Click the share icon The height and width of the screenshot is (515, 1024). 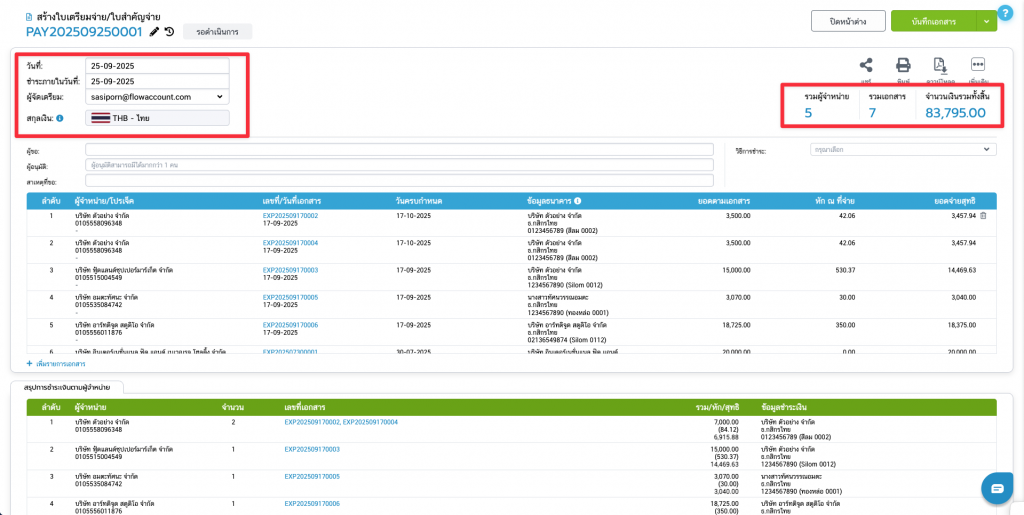(x=866, y=64)
